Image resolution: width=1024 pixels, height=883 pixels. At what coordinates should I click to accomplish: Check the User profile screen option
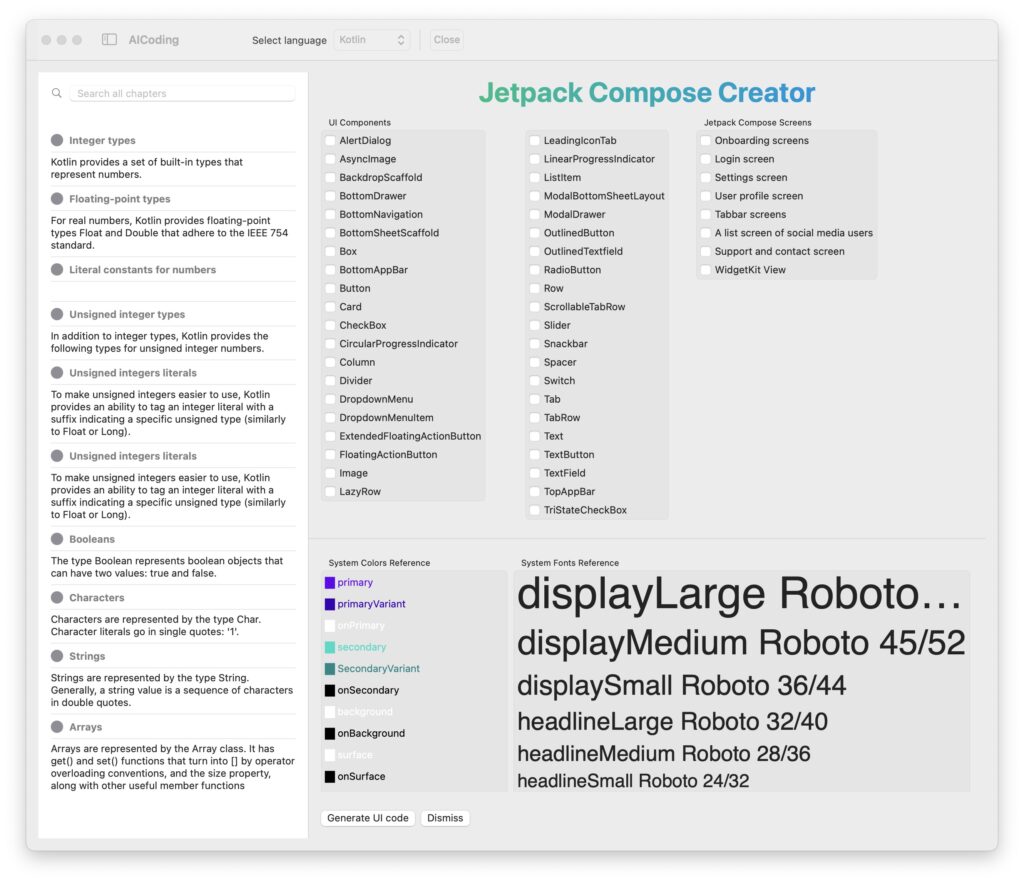(705, 196)
